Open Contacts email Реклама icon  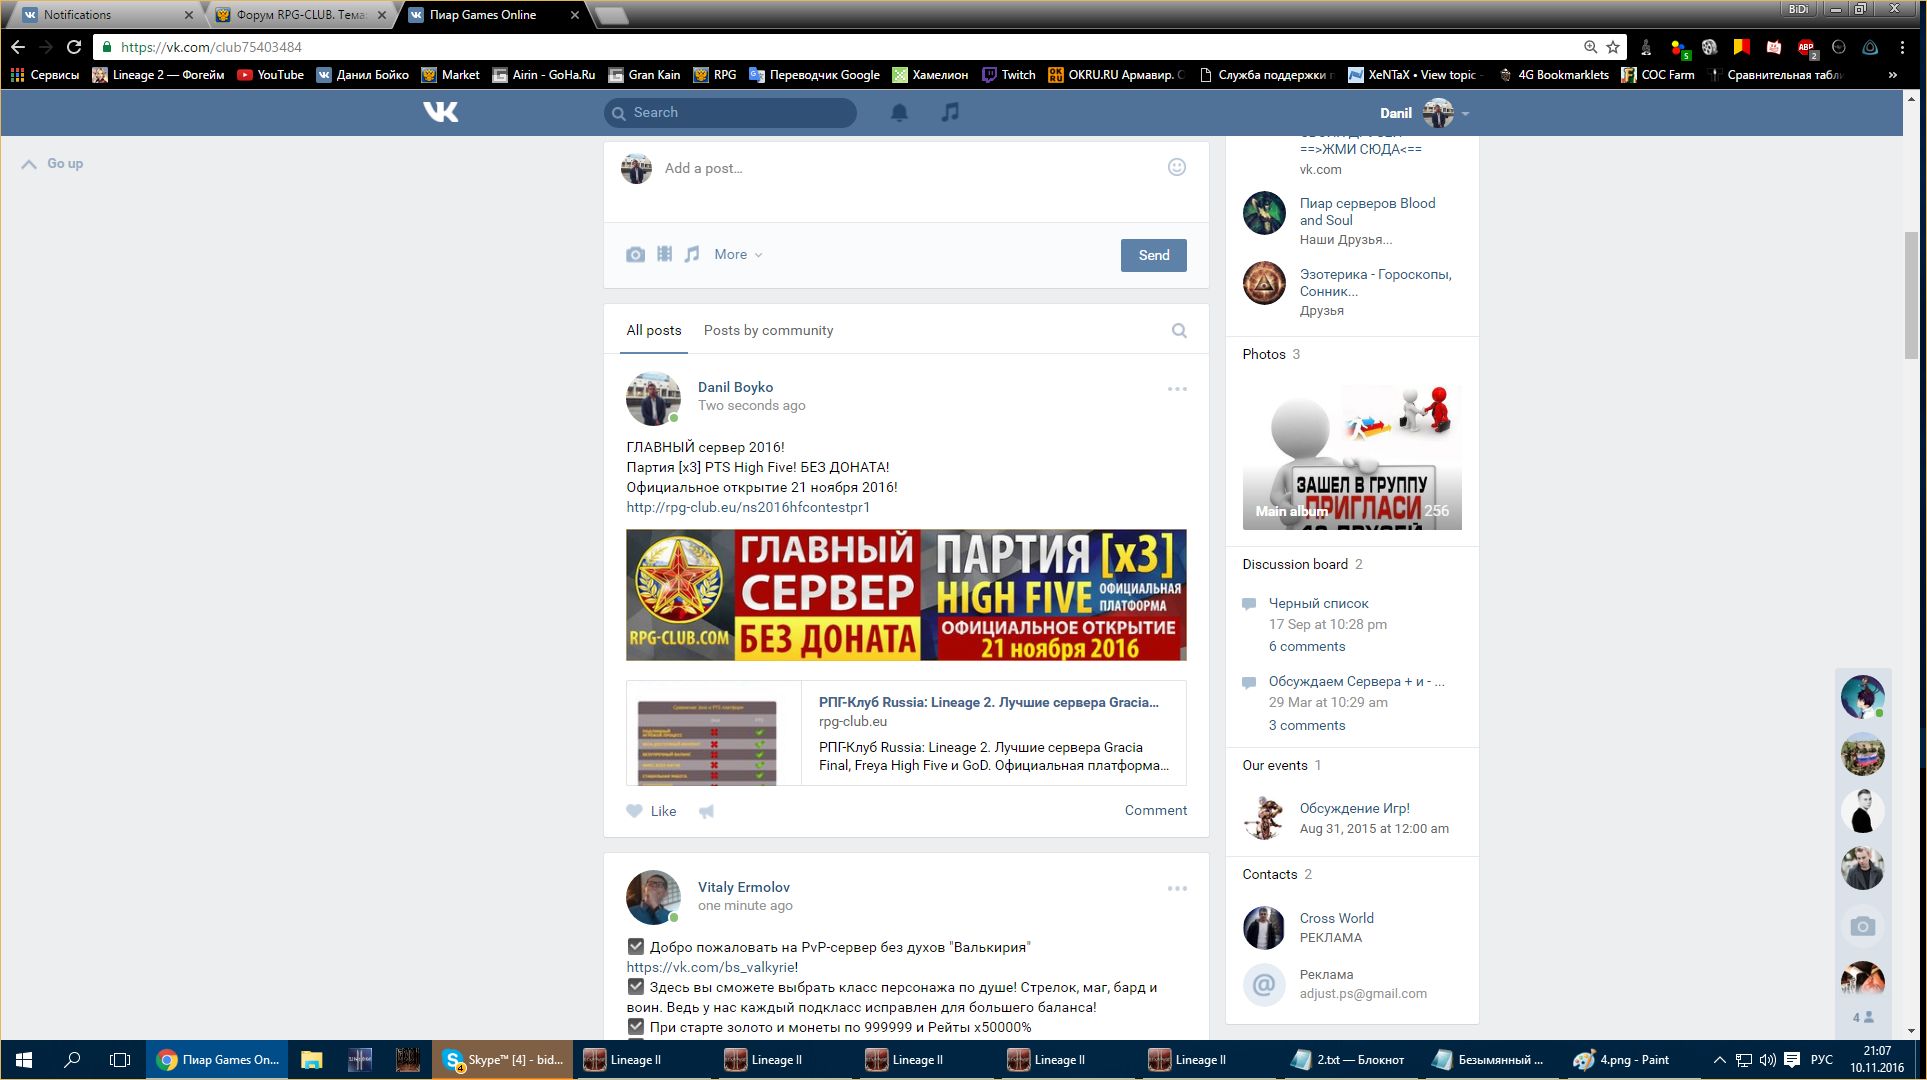(x=1263, y=984)
